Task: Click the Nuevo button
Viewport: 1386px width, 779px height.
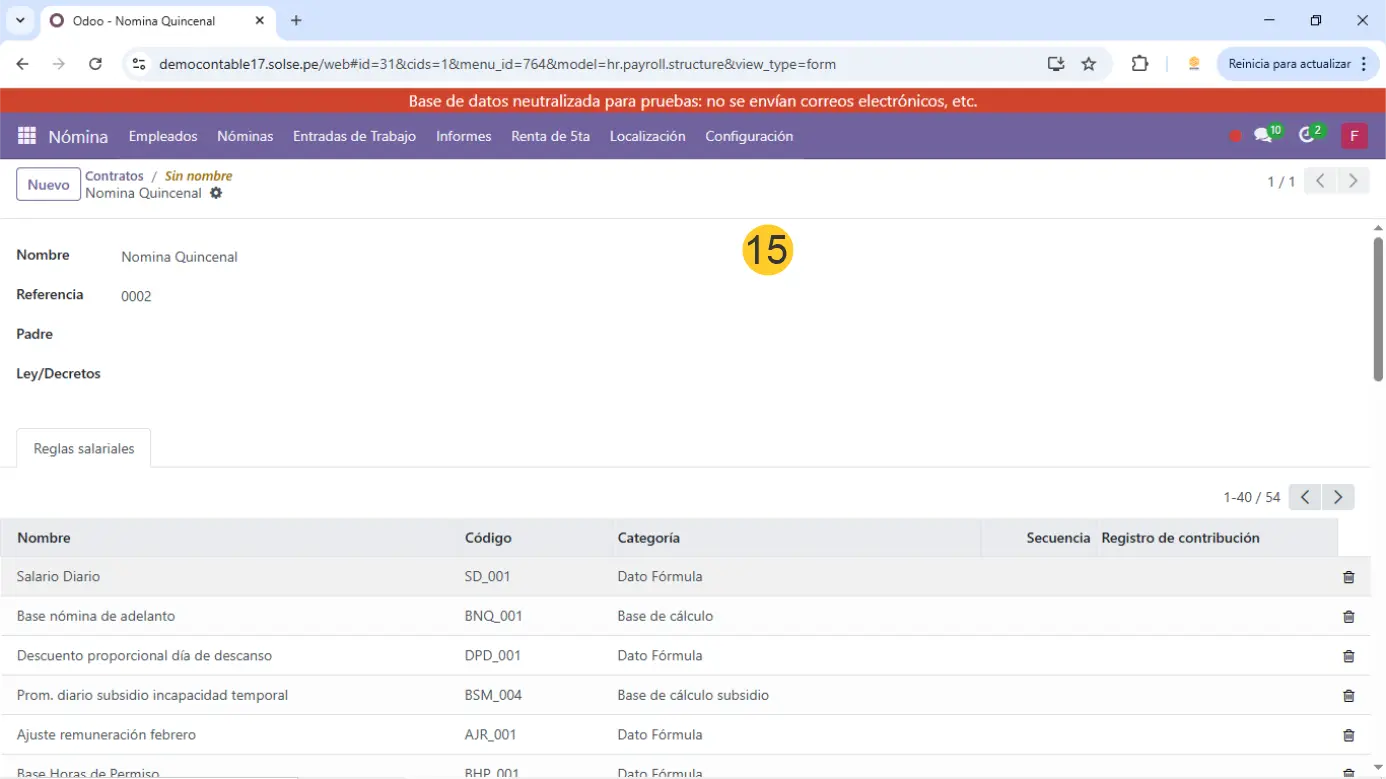Action: [x=48, y=185]
